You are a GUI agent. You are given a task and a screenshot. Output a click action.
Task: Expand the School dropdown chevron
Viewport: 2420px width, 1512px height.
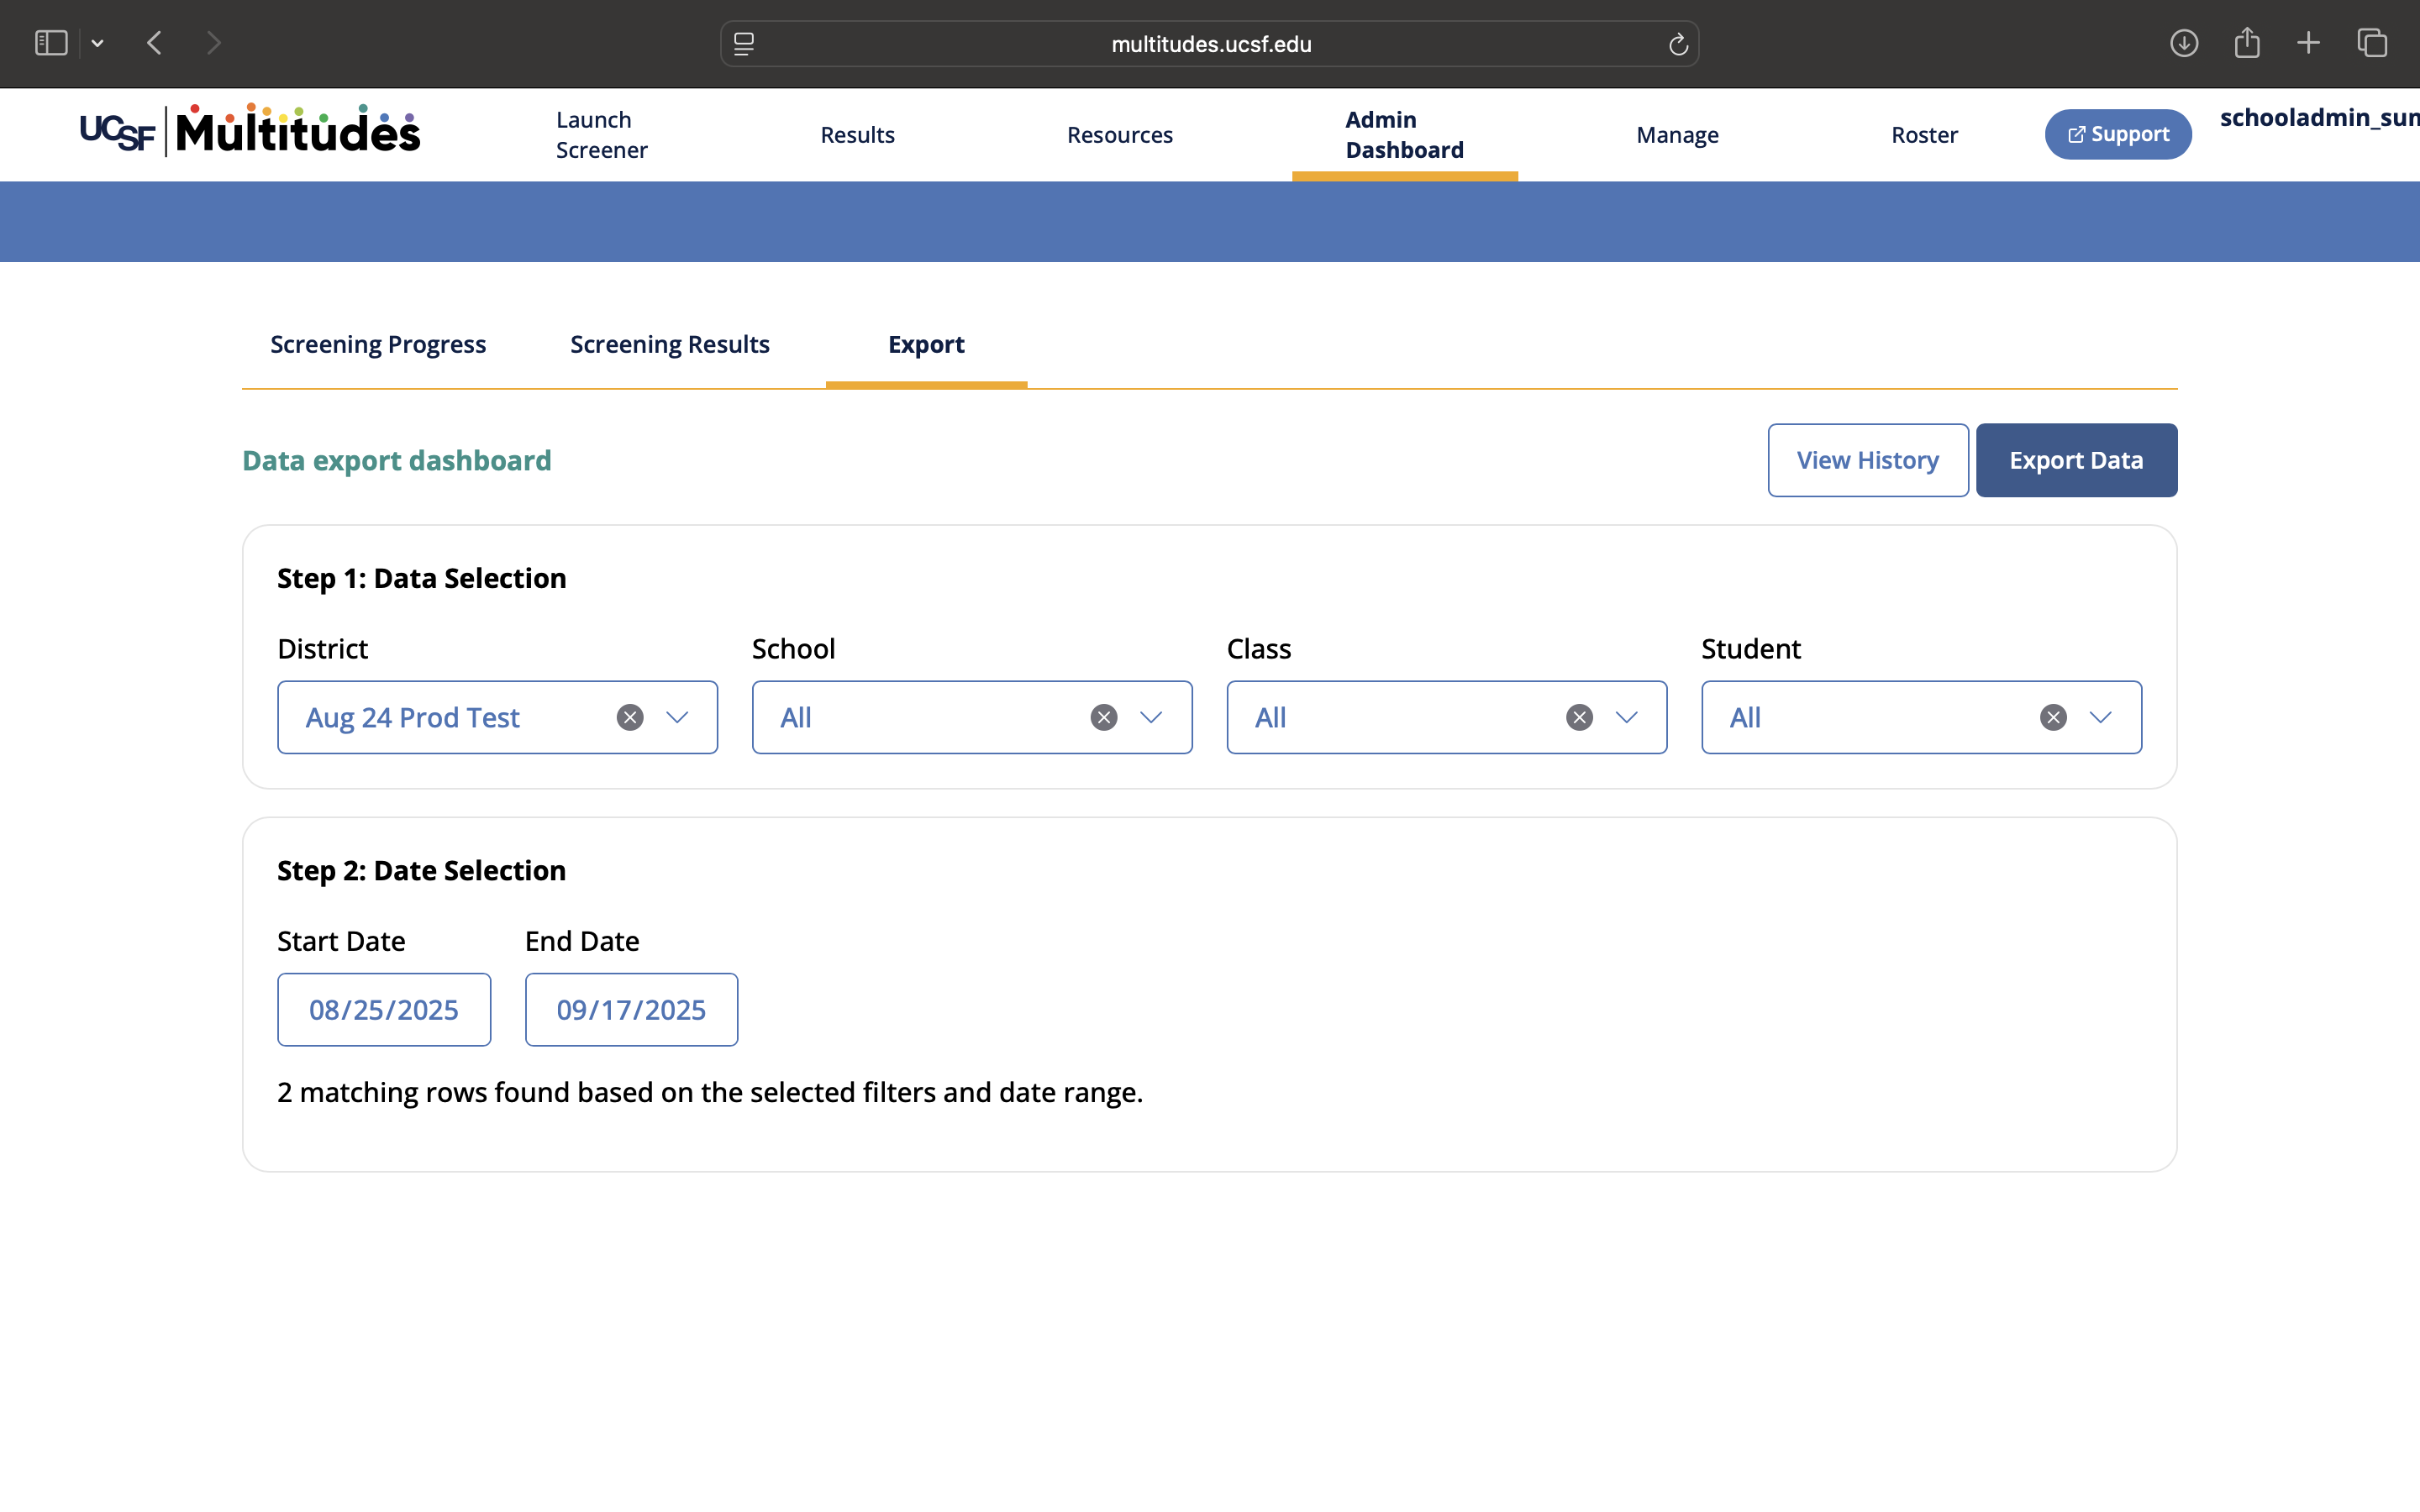1151,717
